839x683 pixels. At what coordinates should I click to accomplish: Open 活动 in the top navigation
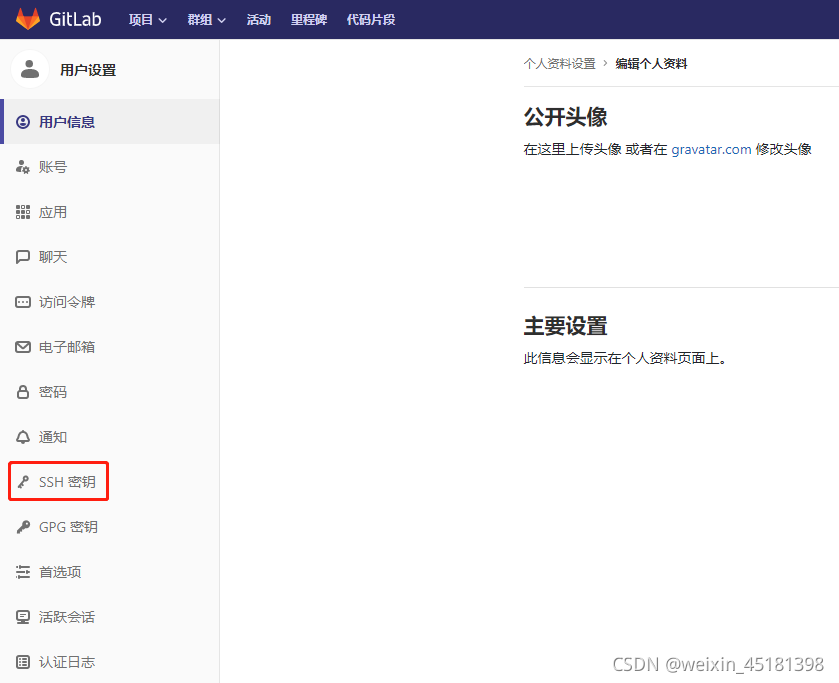pos(258,20)
